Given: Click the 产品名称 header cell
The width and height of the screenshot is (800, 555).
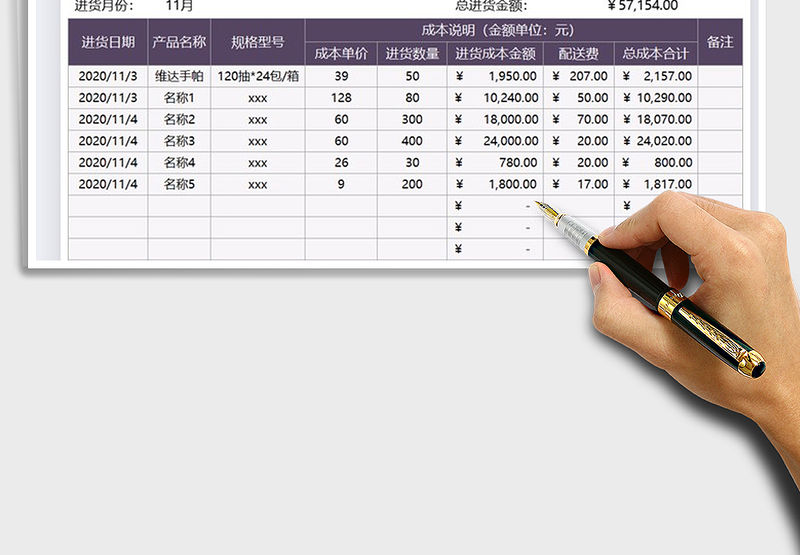Looking at the screenshot, I should 179,42.
